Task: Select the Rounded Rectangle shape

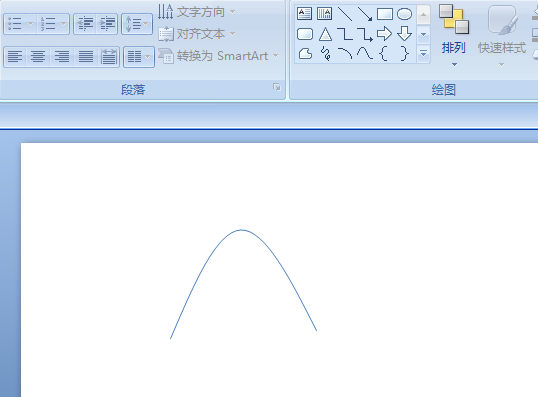Action: point(304,34)
